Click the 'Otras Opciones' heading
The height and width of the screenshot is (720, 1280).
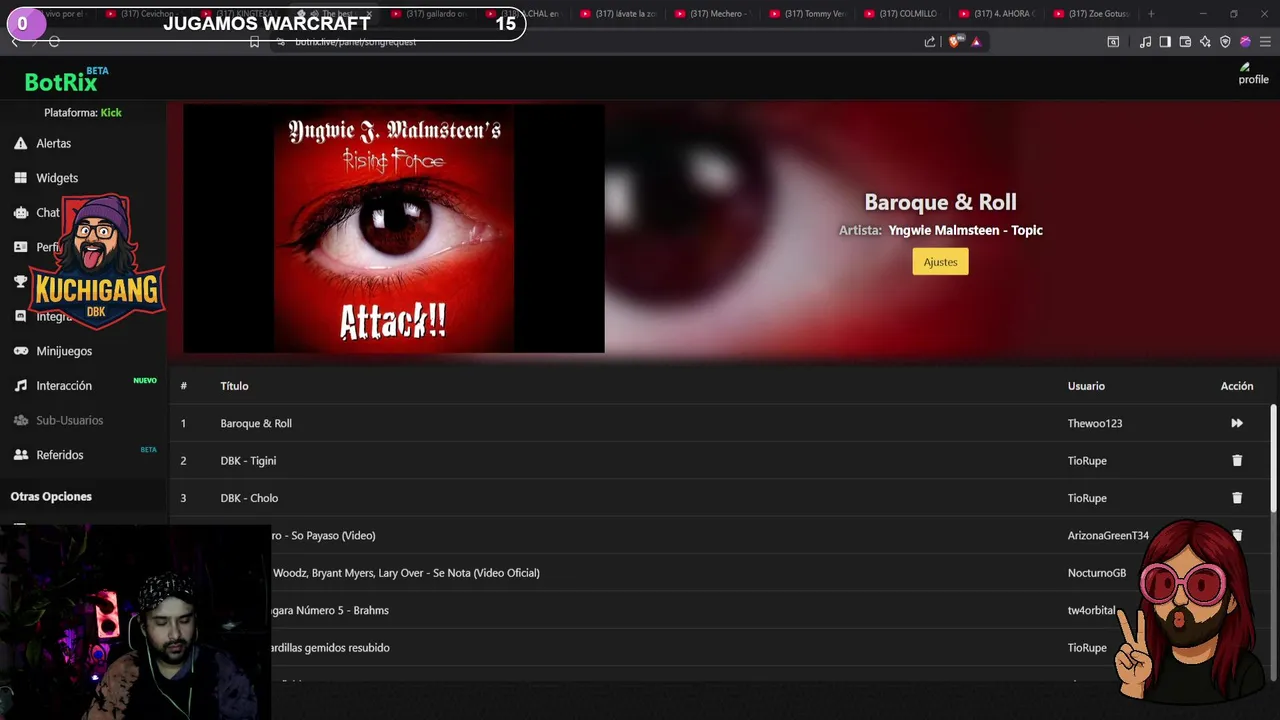tap(51, 496)
